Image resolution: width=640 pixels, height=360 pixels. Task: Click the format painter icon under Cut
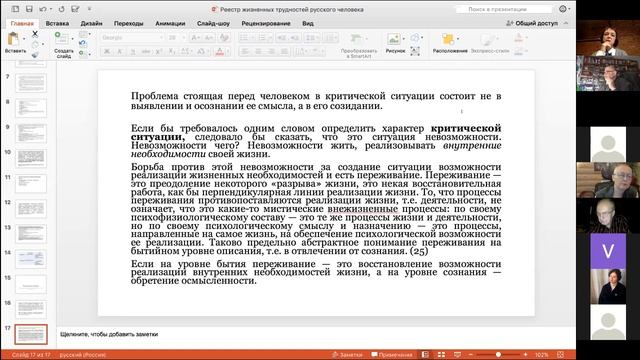pos(35,54)
